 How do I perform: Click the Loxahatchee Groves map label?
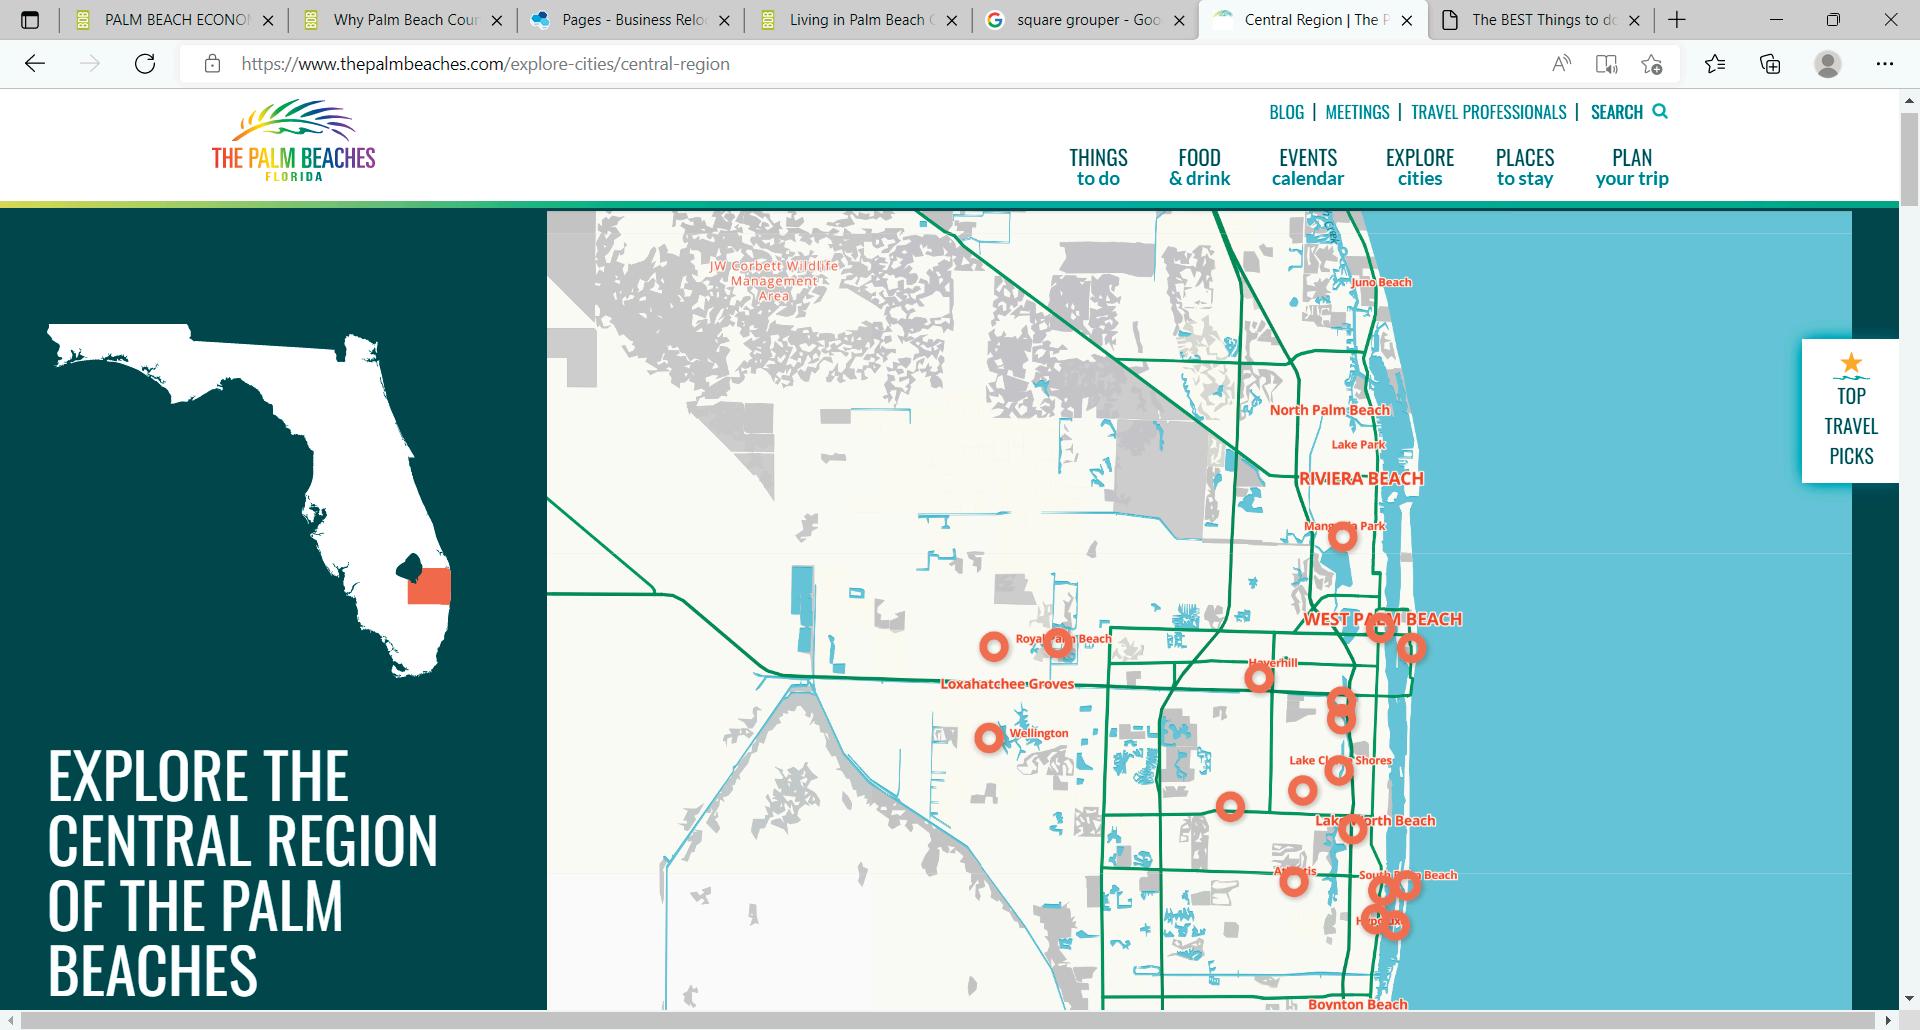tap(1007, 684)
